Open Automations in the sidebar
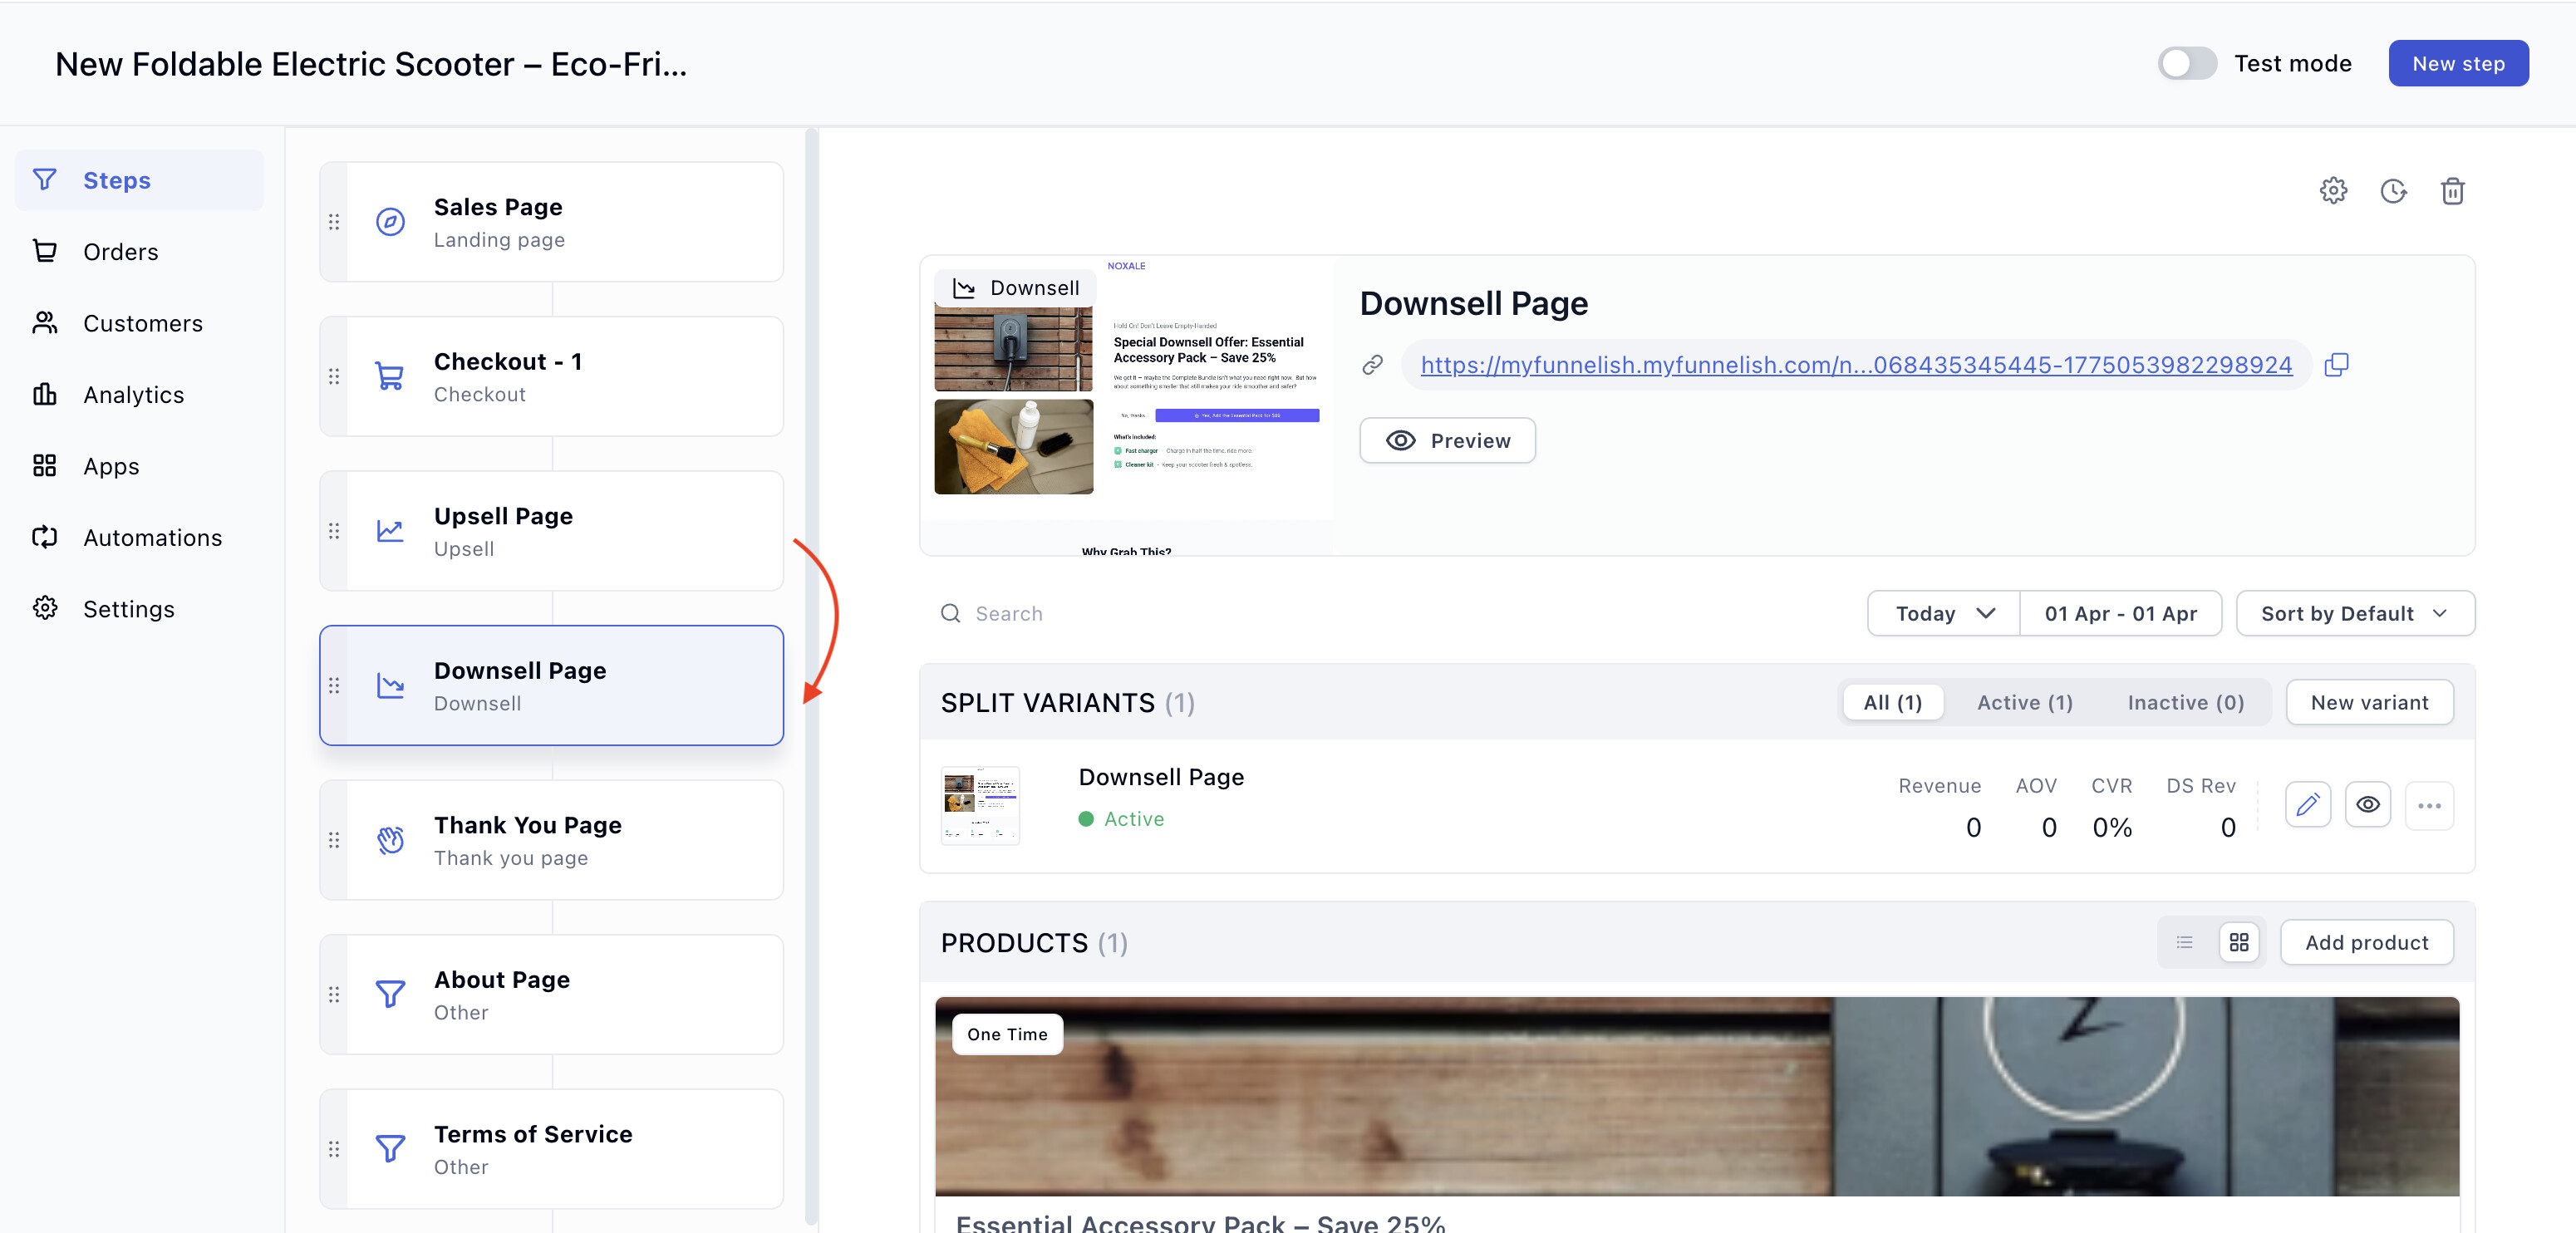This screenshot has height=1233, width=2576. [x=152, y=537]
